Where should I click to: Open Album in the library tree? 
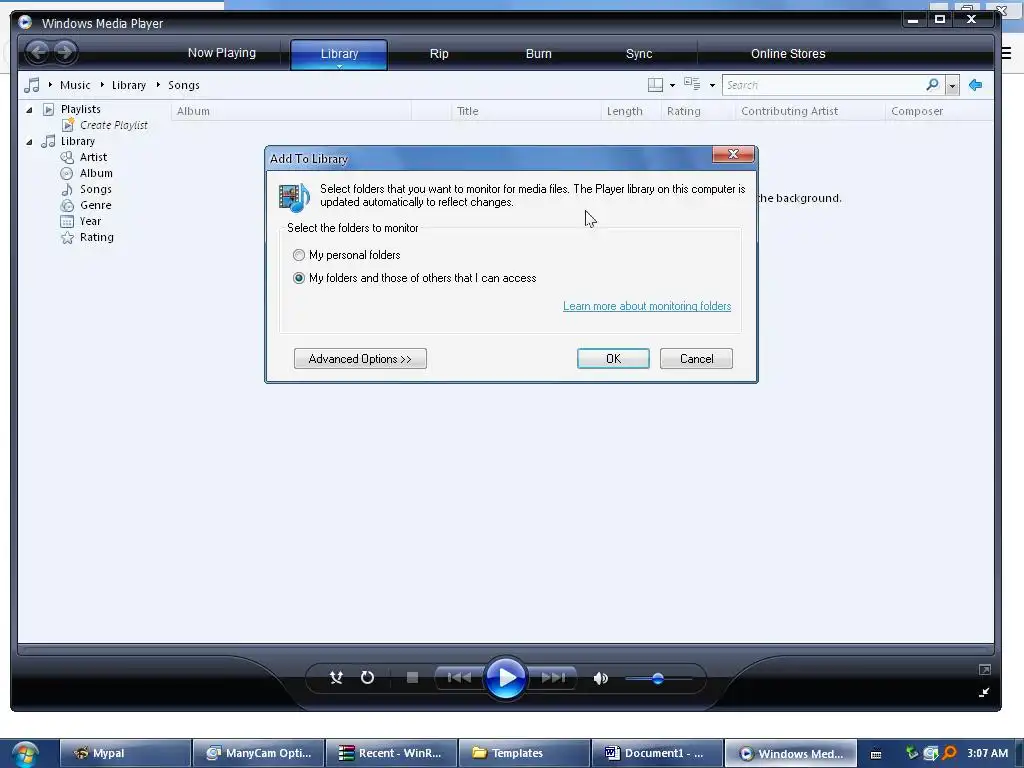[96, 173]
